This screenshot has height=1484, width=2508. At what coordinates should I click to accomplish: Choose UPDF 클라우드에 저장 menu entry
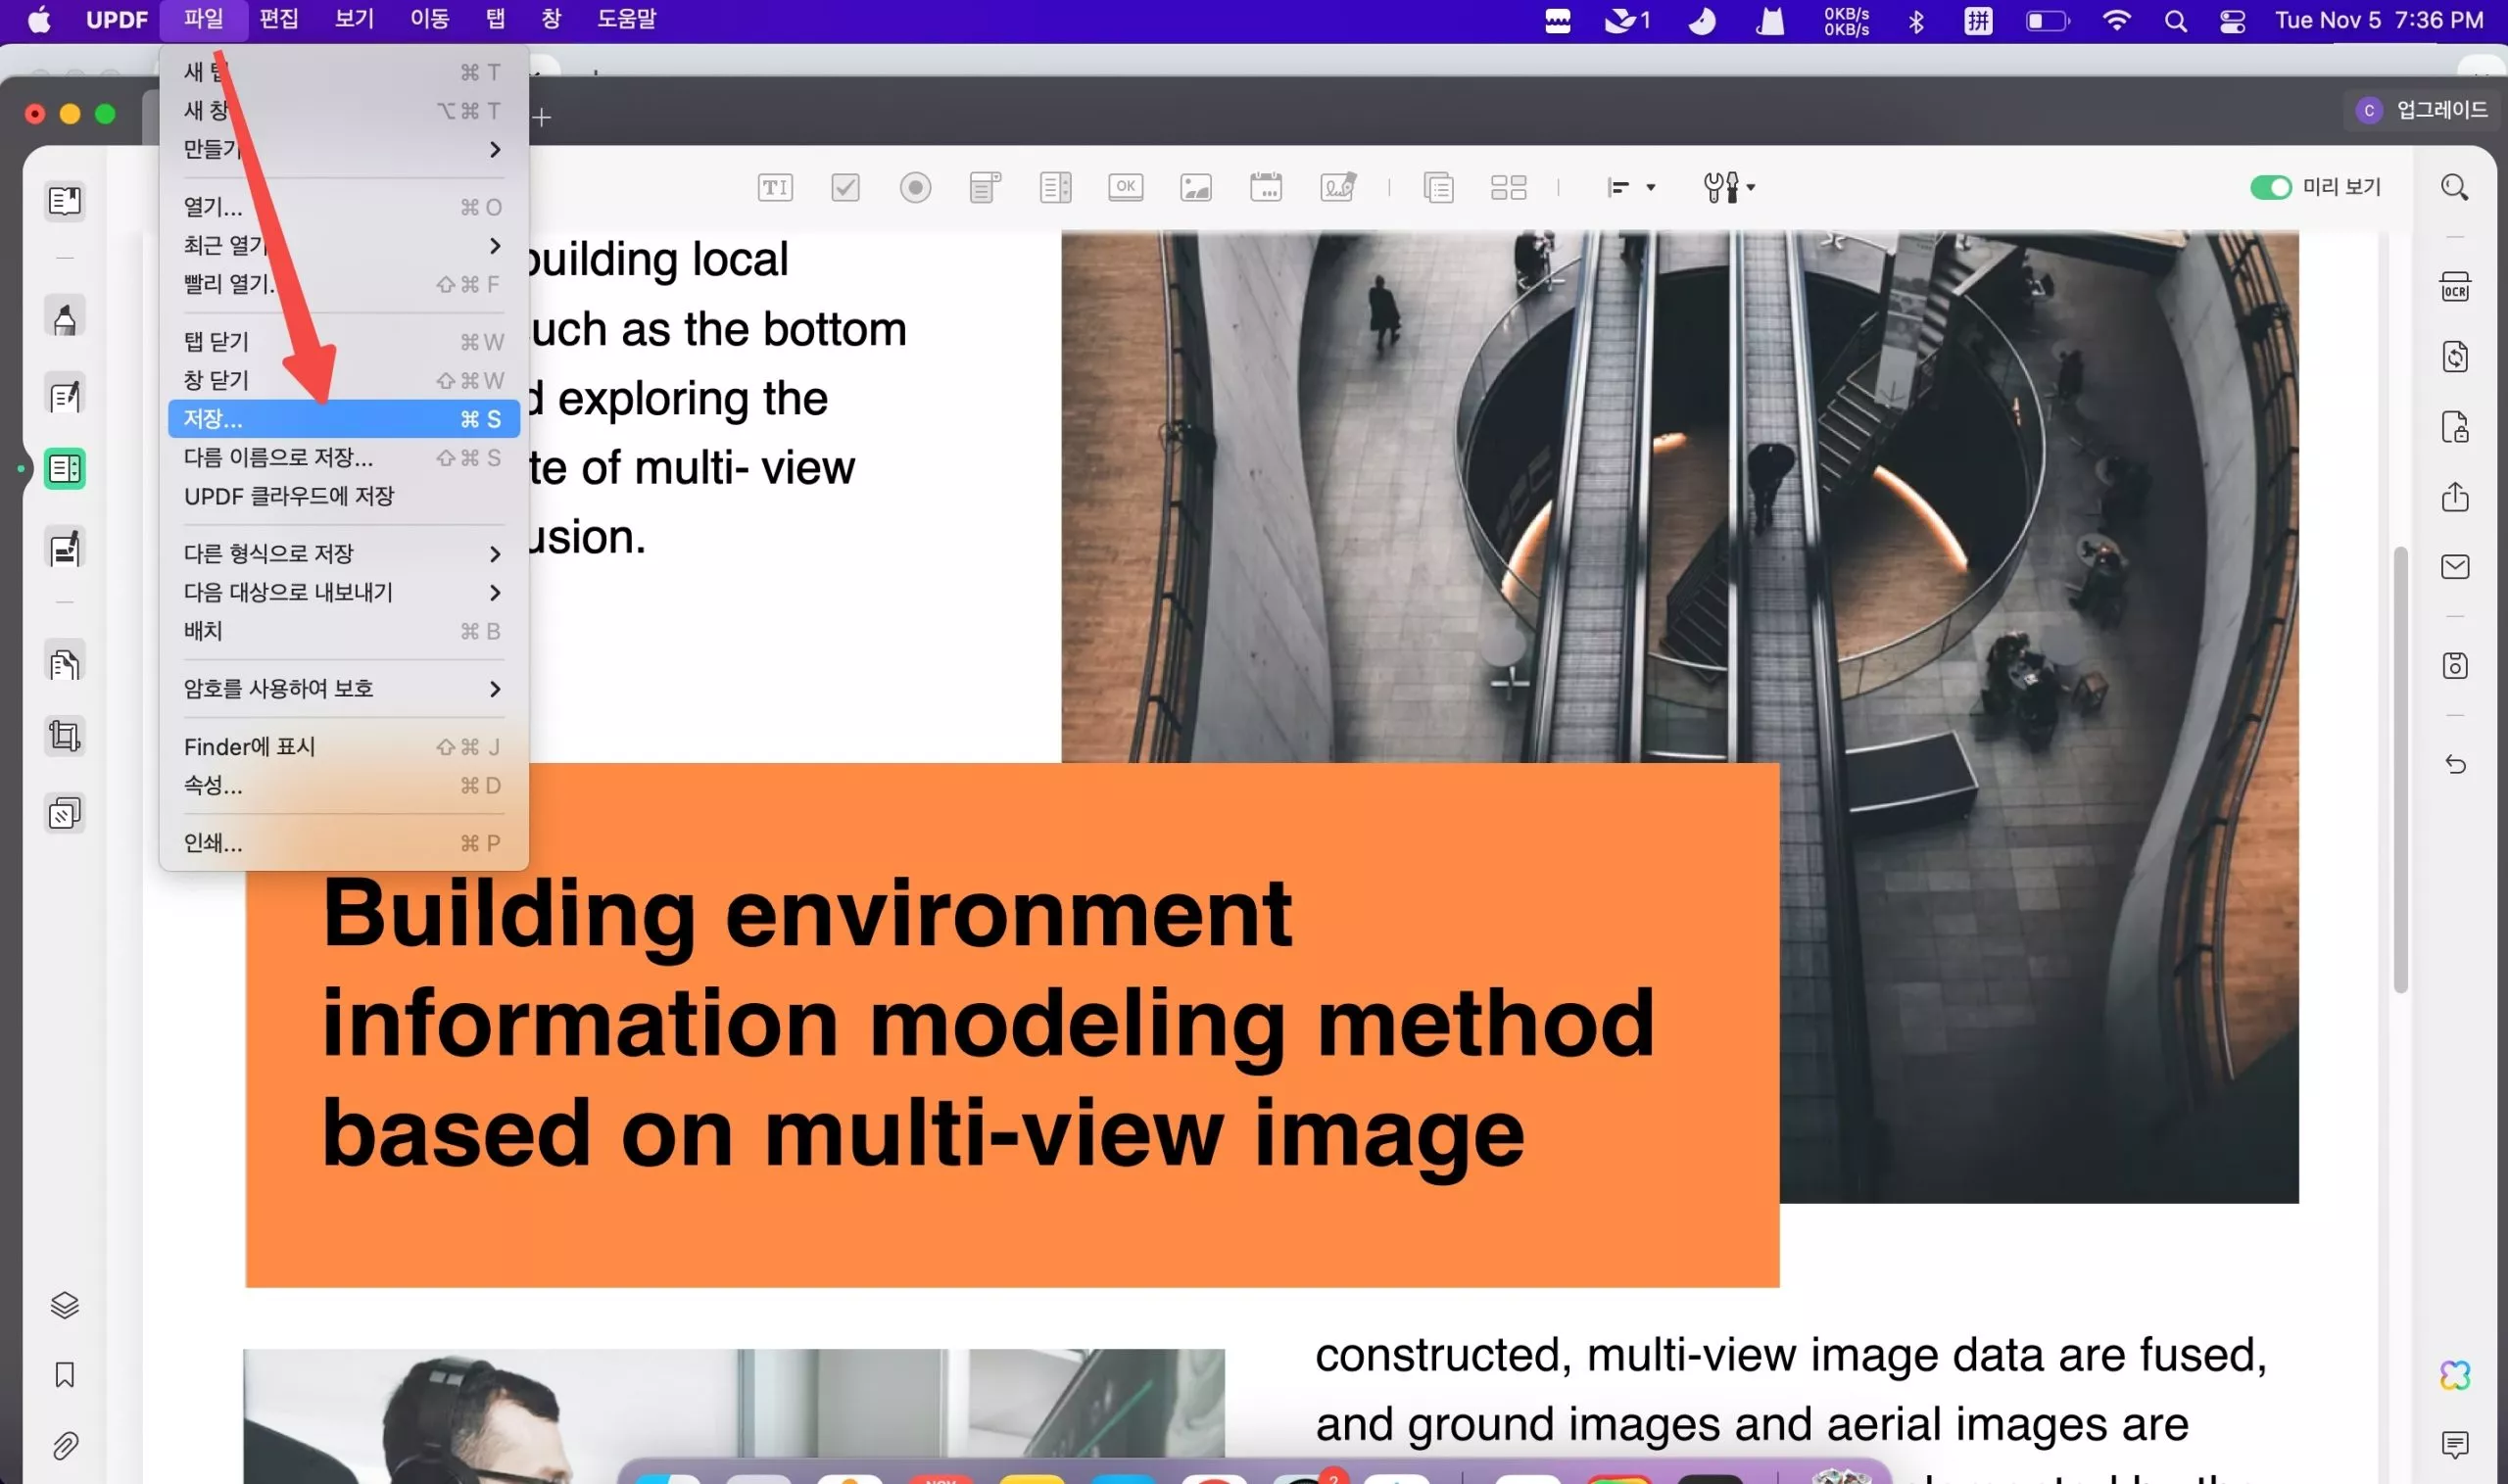(x=344, y=496)
